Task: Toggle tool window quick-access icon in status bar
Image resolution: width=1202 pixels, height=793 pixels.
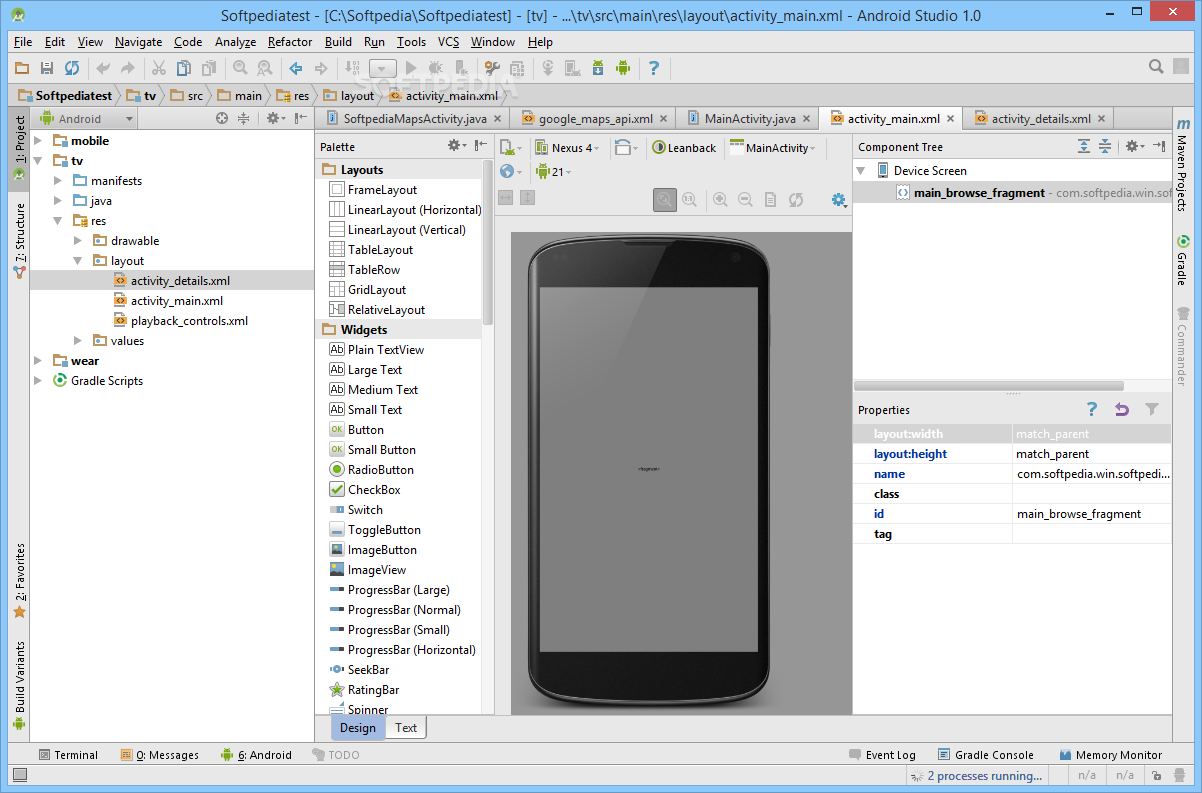Action: [x=19, y=775]
